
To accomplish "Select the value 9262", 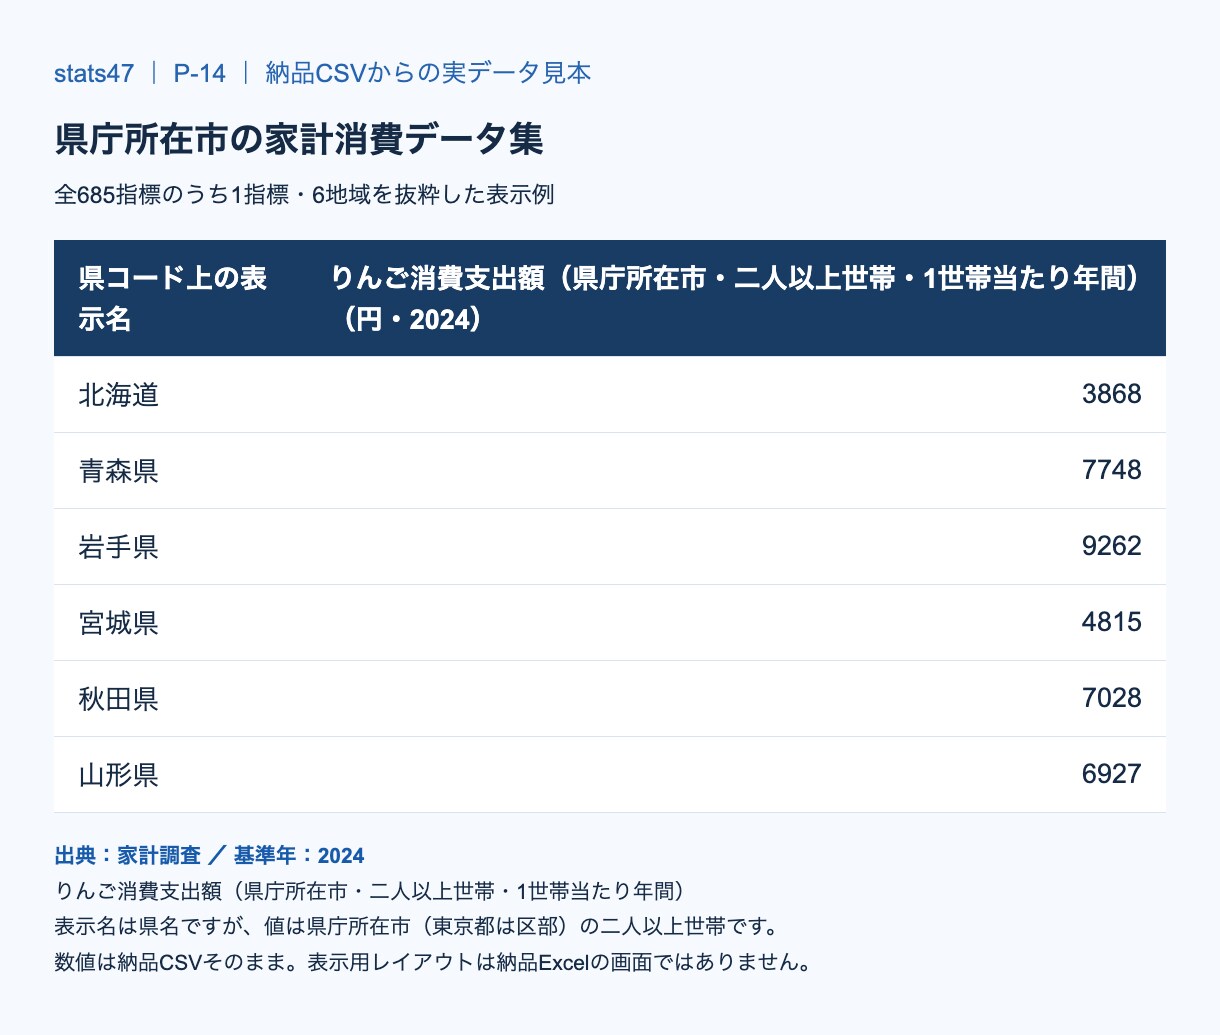I will [1111, 546].
